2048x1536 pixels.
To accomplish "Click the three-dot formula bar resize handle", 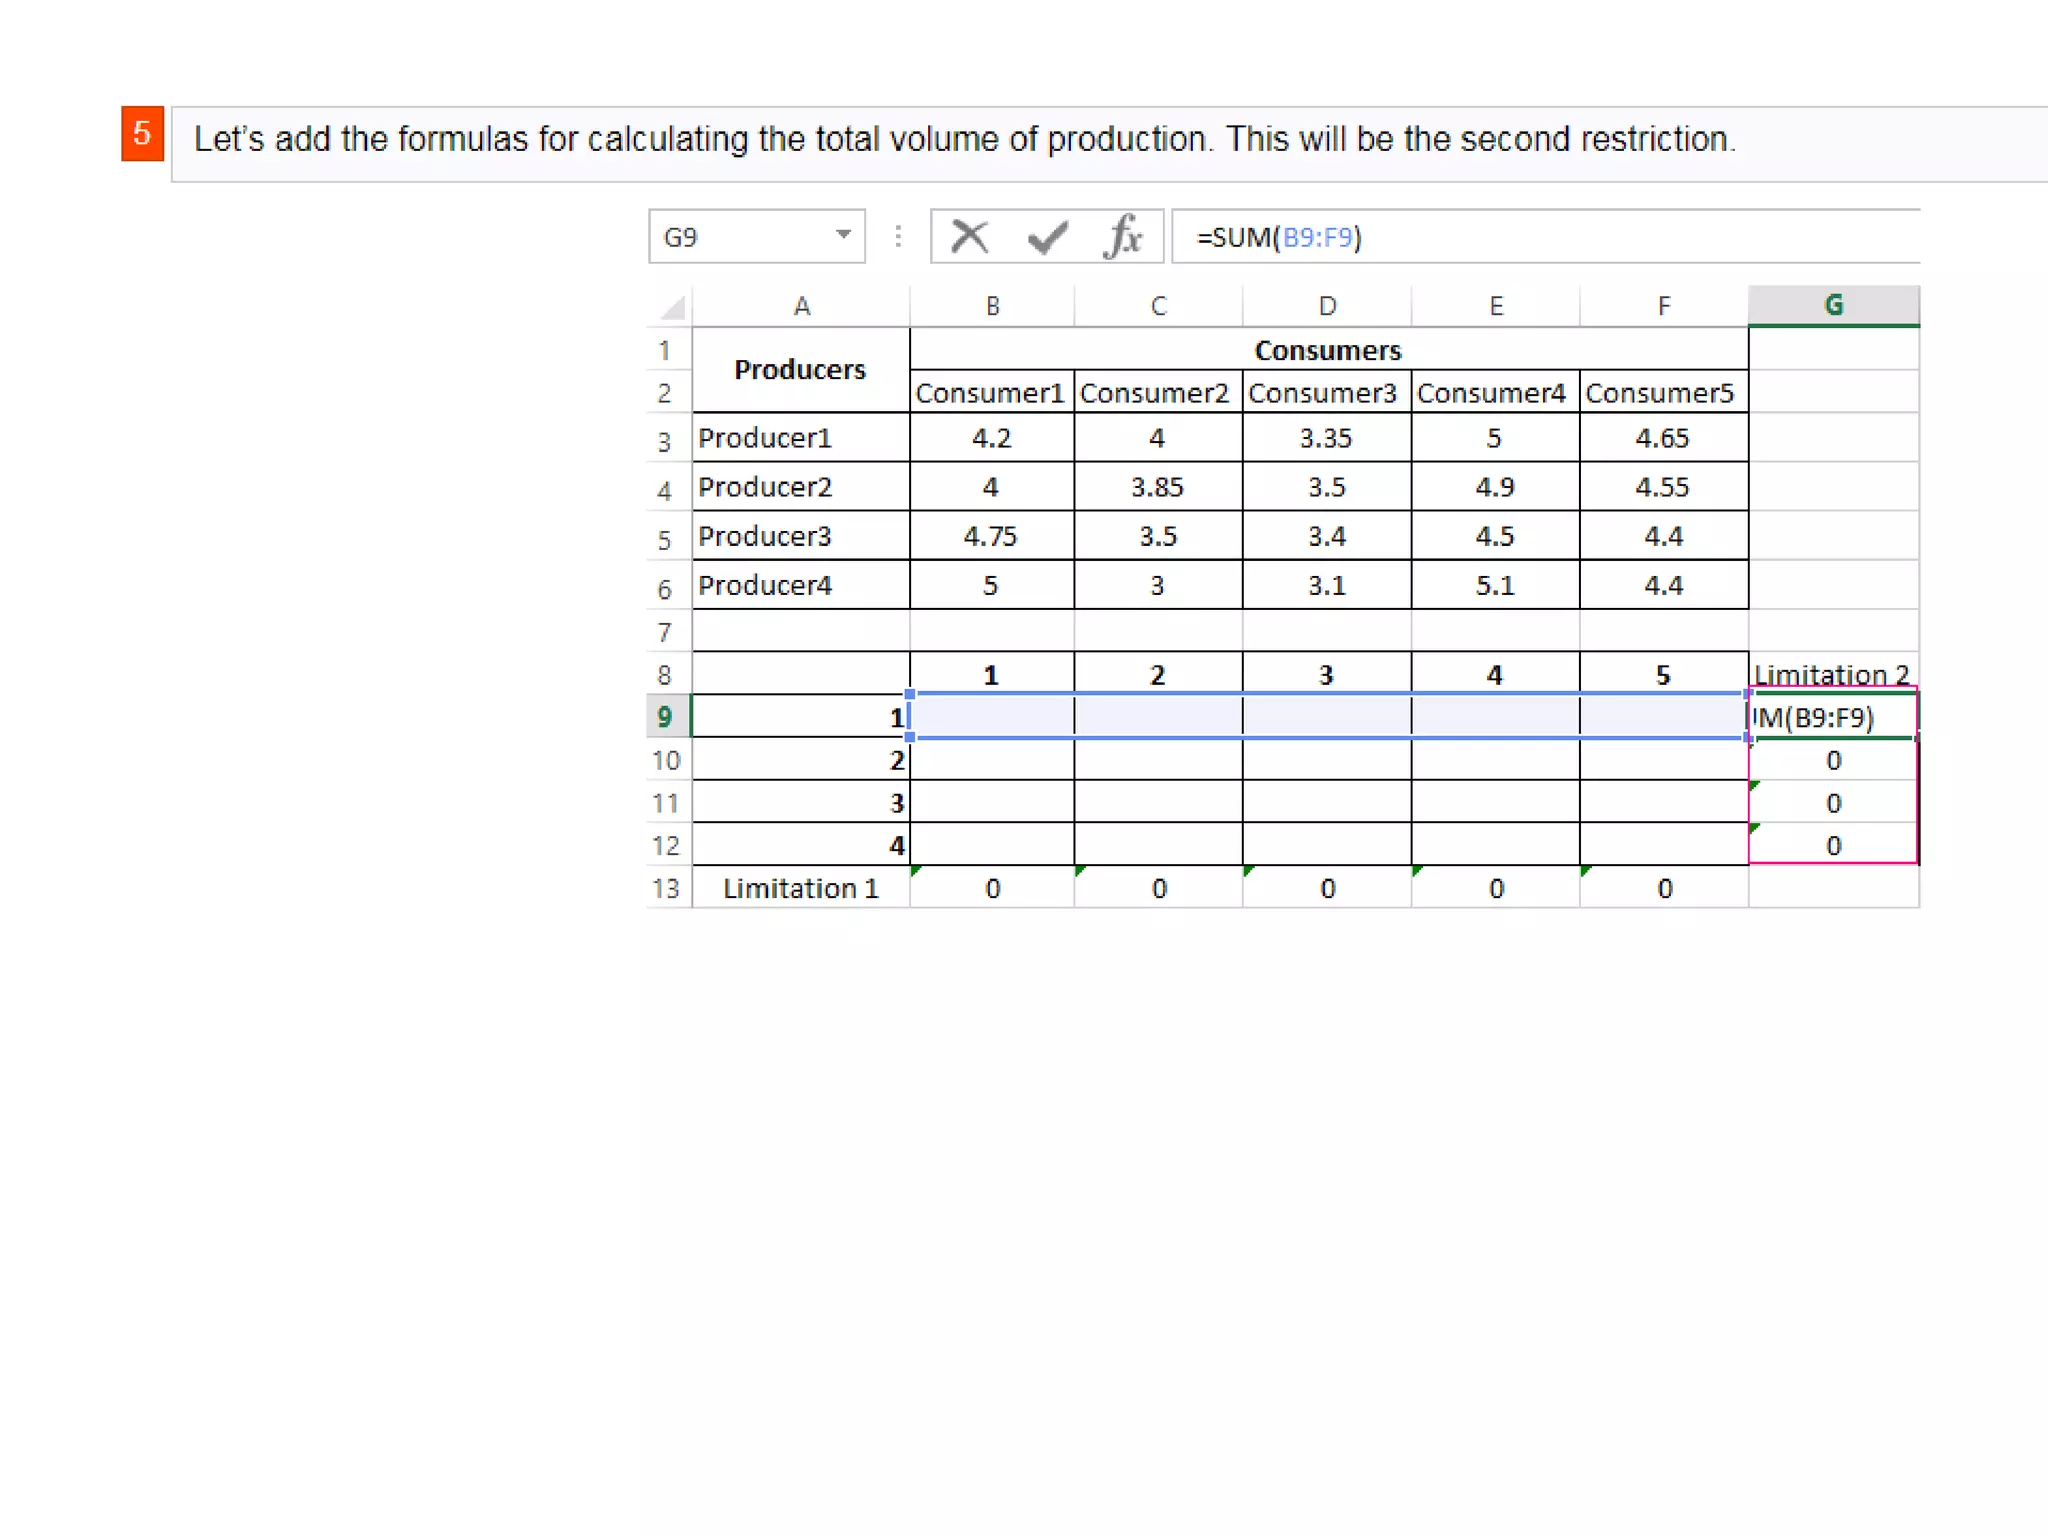I will (x=898, y=237).
